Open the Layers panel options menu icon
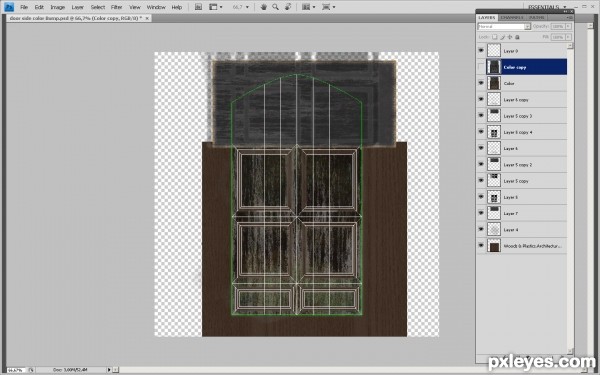The image size is (600, 375). click(569, 18)
